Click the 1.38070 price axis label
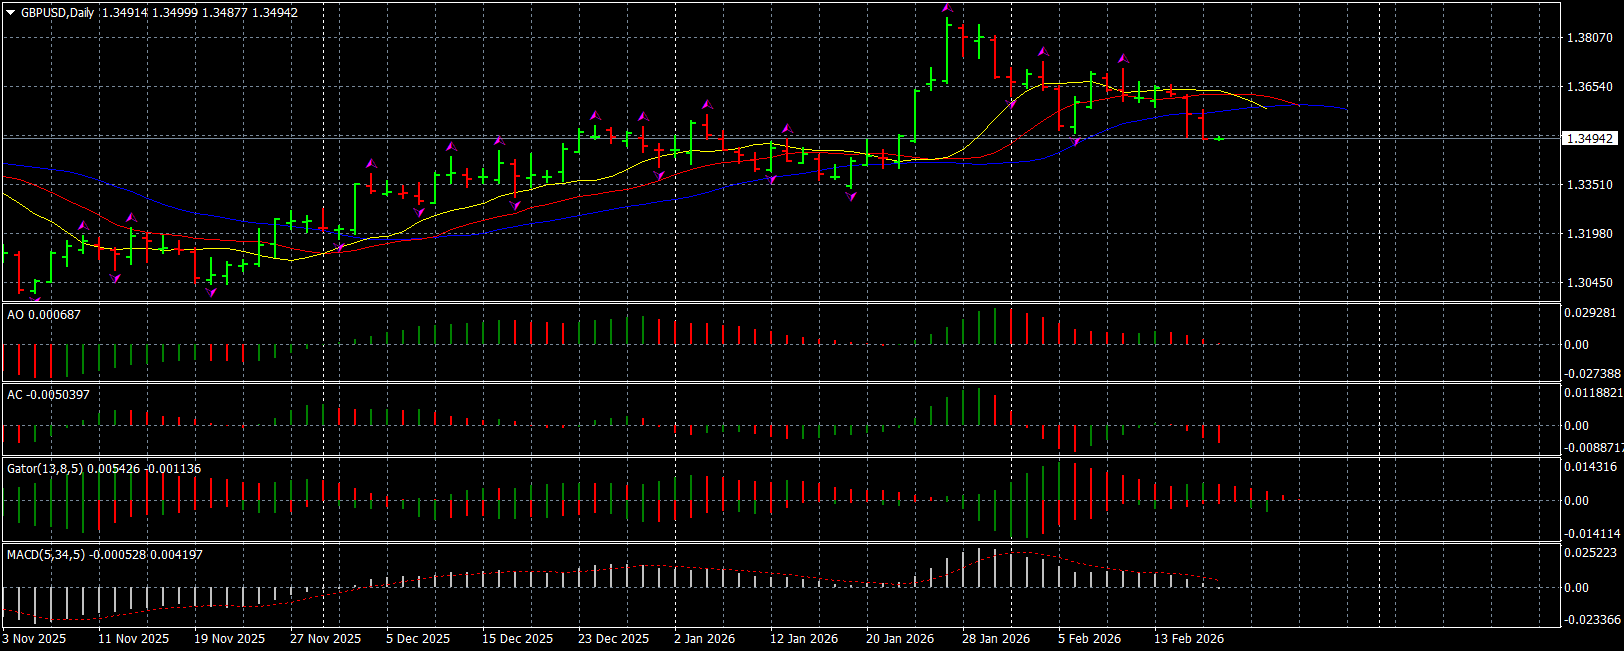This screenshot has width=1624, height=651. pyautogui.click(x=1589, y=38)
